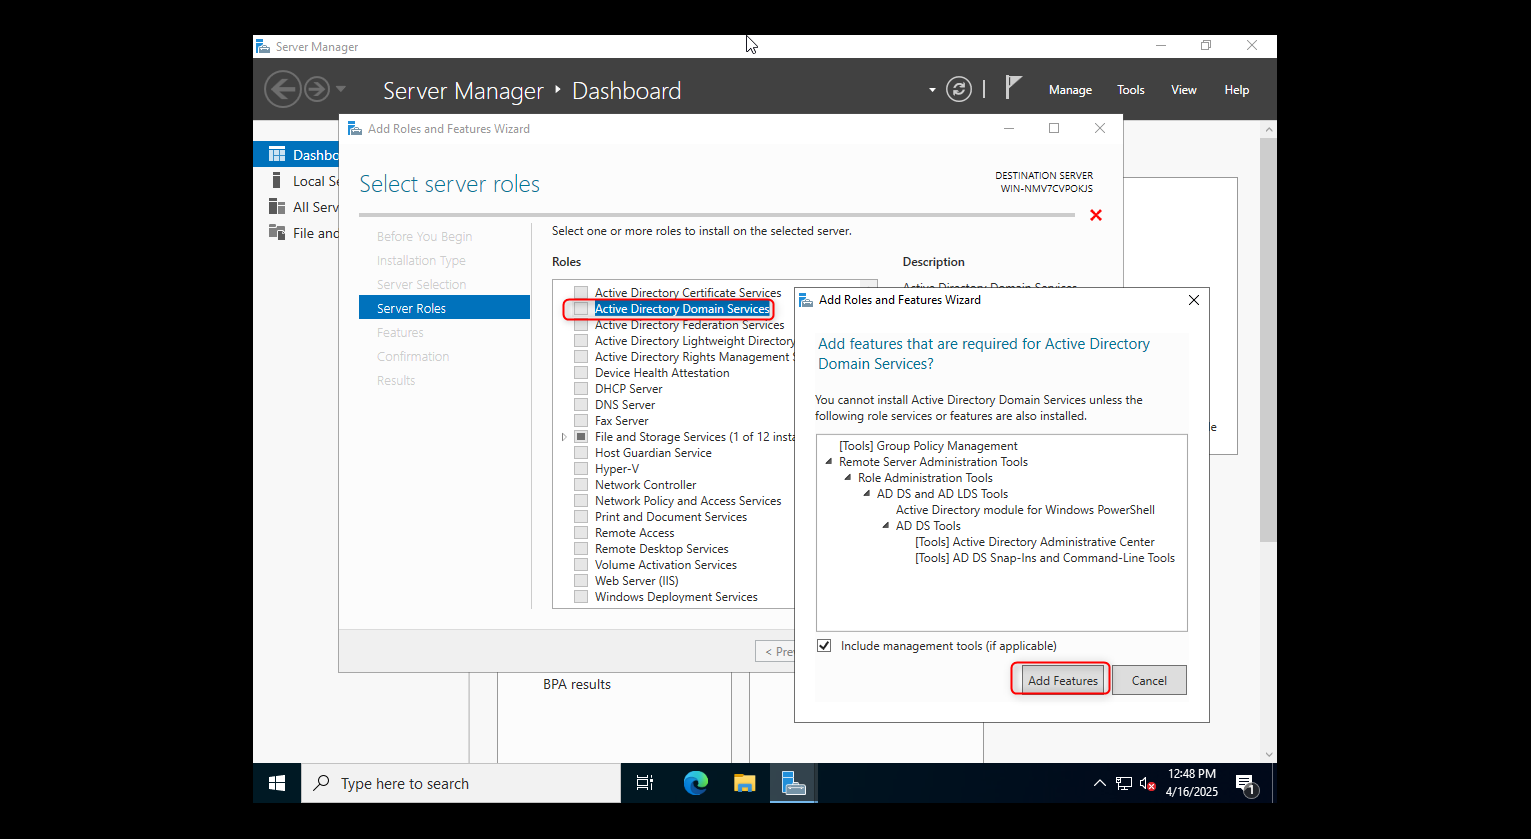The height and width of the screenshot is (839, 1531).
Task: Expand the File and Storage Services role
Action: [564, 437]
